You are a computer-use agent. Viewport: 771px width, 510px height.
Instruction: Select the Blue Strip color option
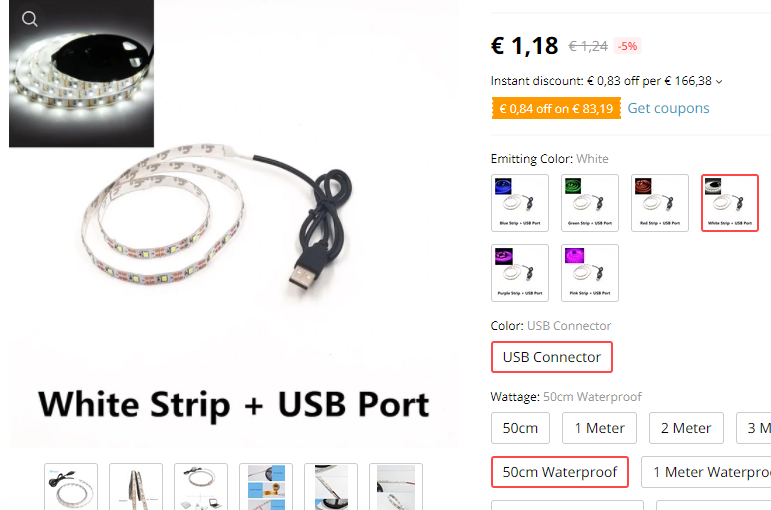click(520, 203)
